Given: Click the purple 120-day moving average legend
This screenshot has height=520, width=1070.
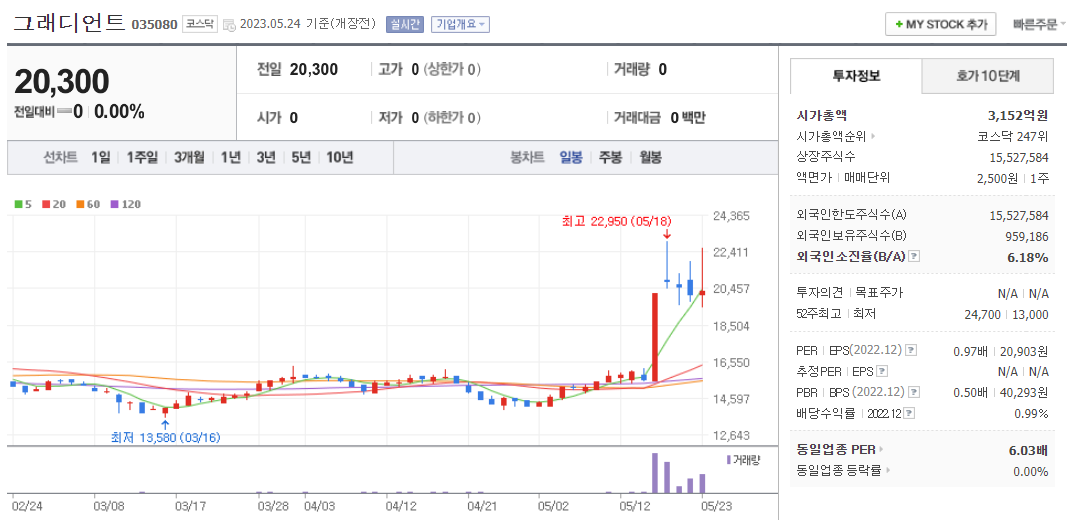Looking at the screenshot, I should (124, 204).
